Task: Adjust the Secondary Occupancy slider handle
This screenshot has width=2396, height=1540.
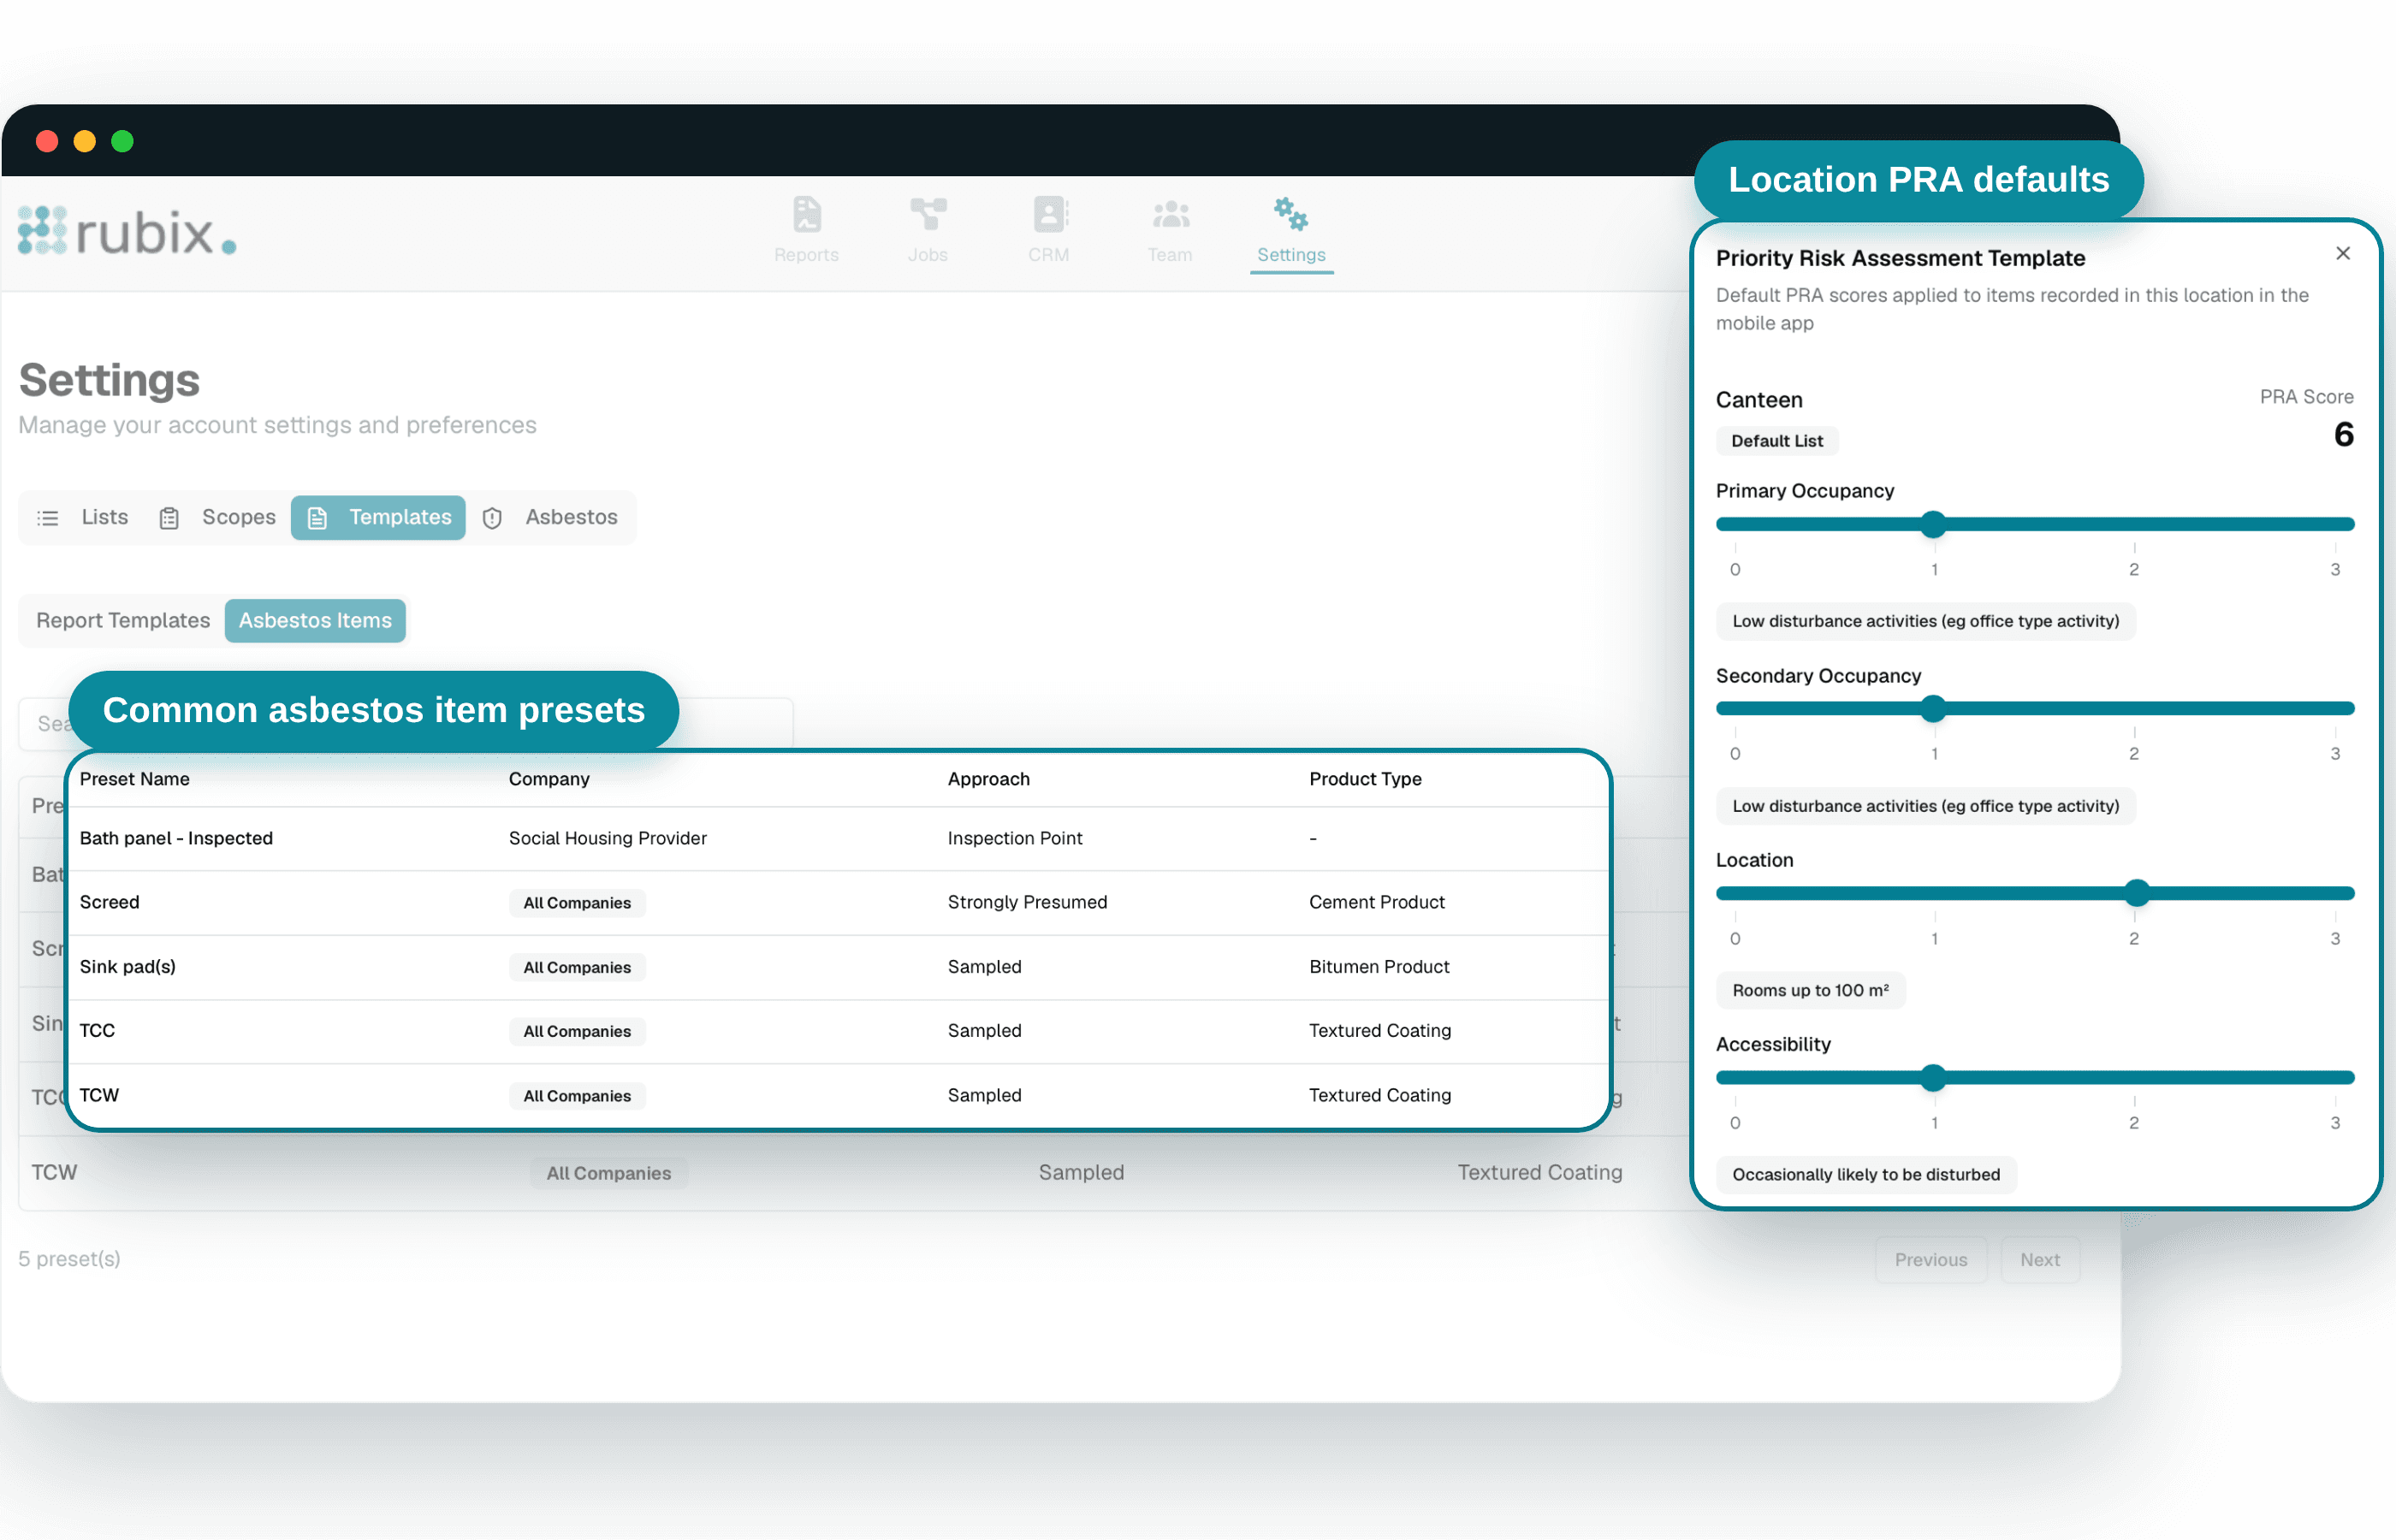Action: point(1933,709)
